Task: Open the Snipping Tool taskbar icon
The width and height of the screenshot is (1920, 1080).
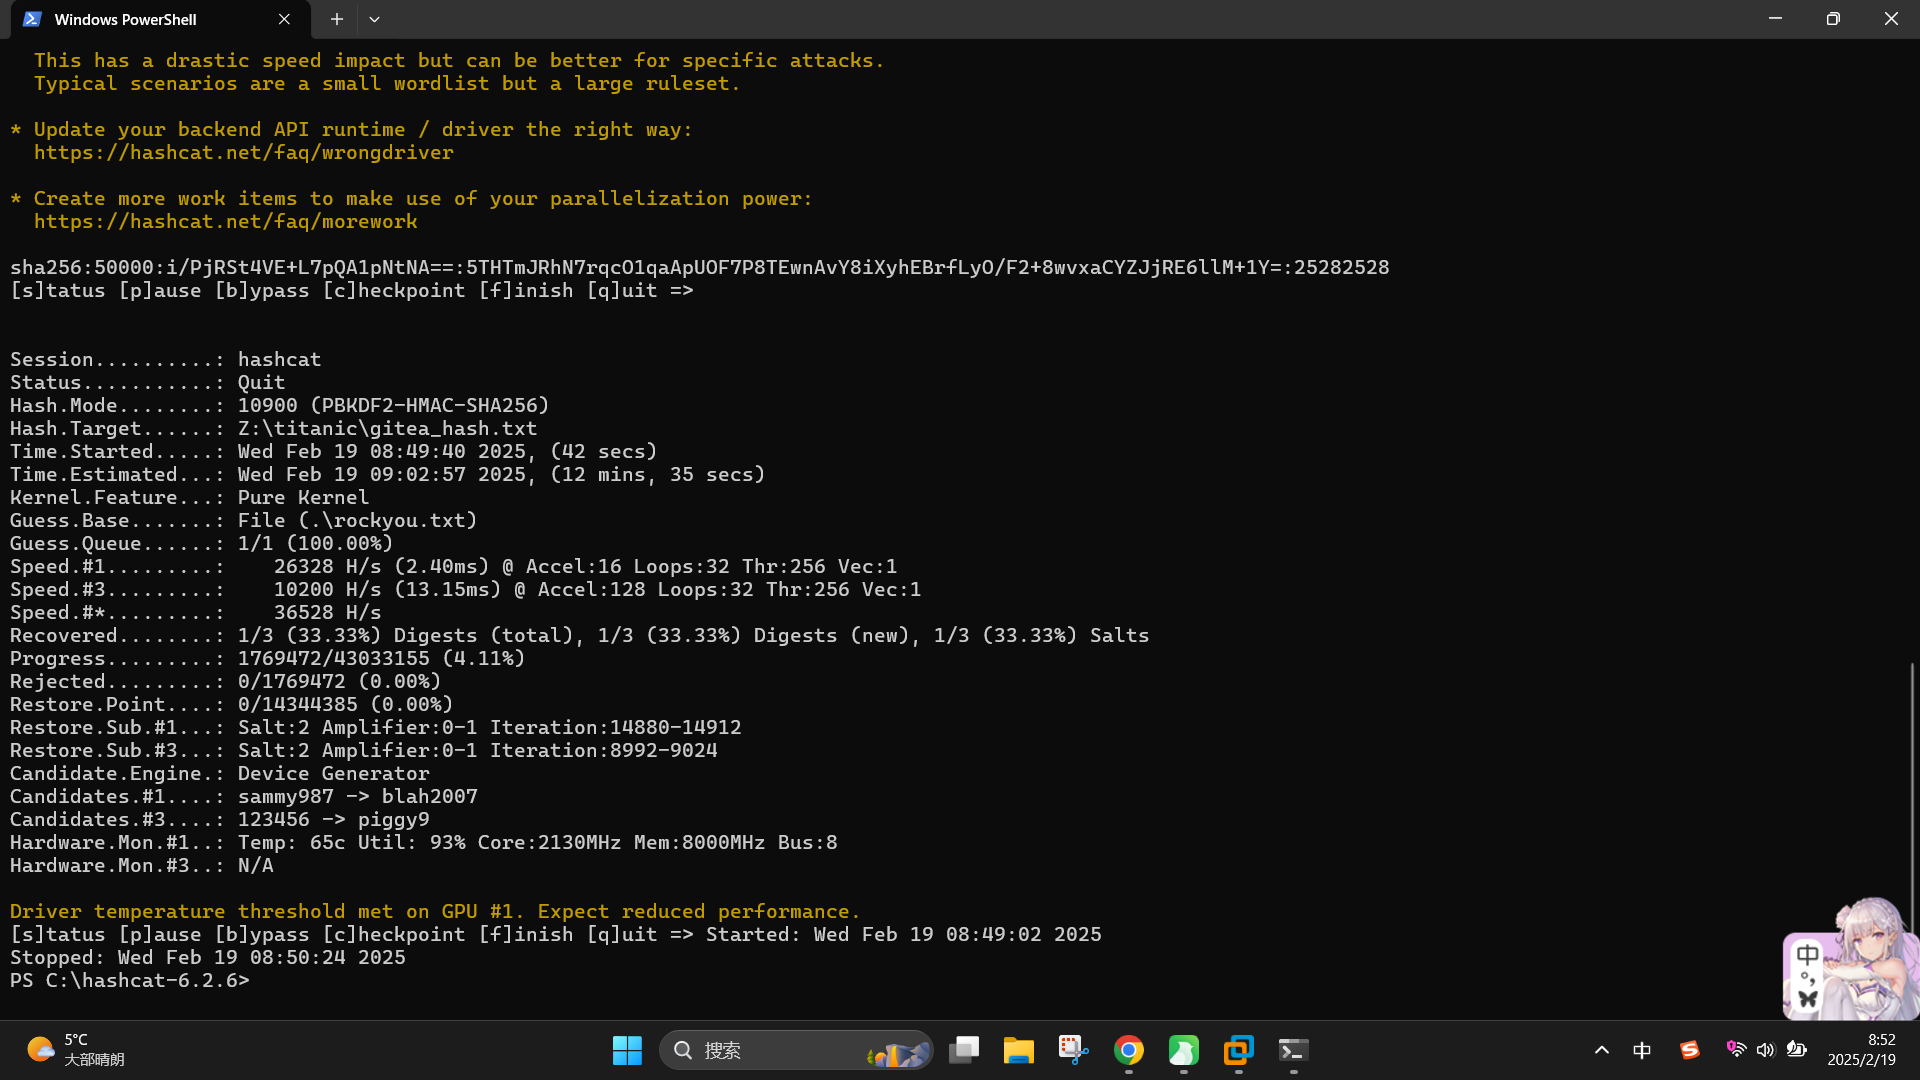Action: (1074, 1050)
